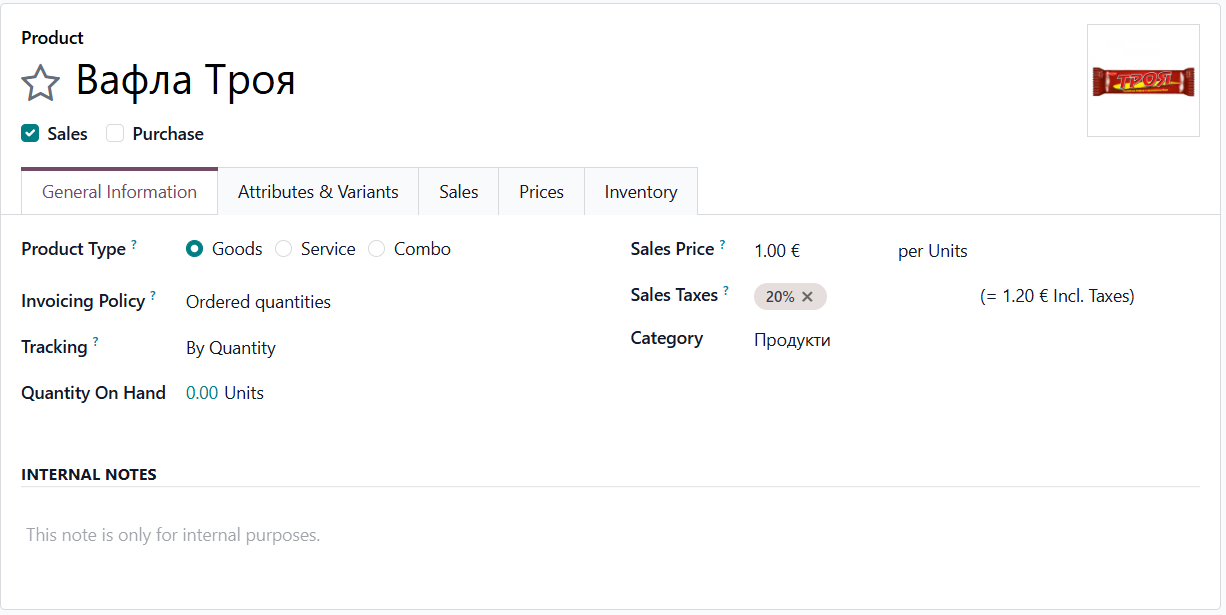Enable the Purchase checkbox
Screen dimensions: 1226x615
(x=116, y=134)
